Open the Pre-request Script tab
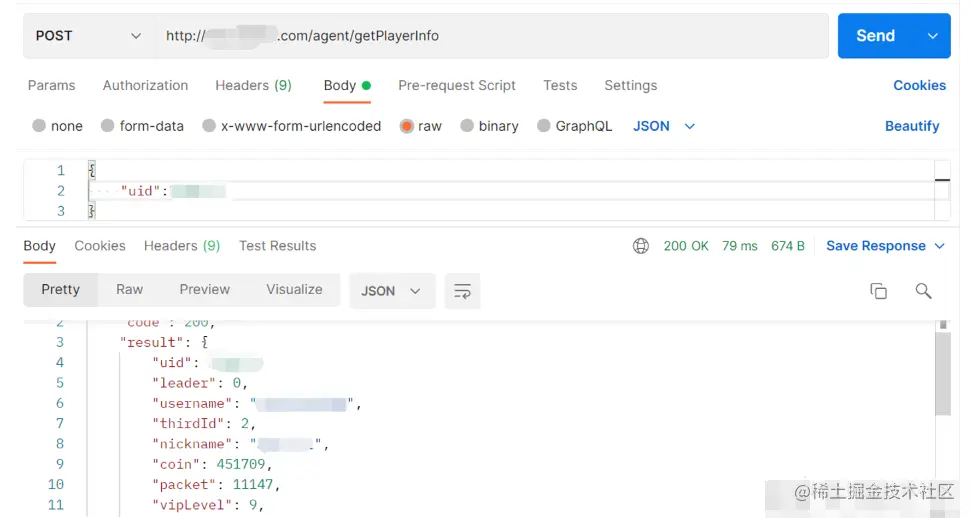971x518 pixels. (x=457, y=86)
